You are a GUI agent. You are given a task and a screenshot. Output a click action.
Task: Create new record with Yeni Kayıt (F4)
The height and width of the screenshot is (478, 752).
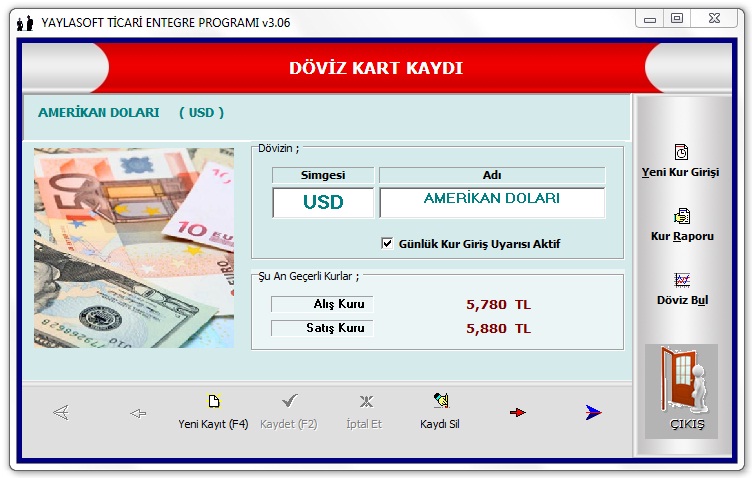point(213,412)
